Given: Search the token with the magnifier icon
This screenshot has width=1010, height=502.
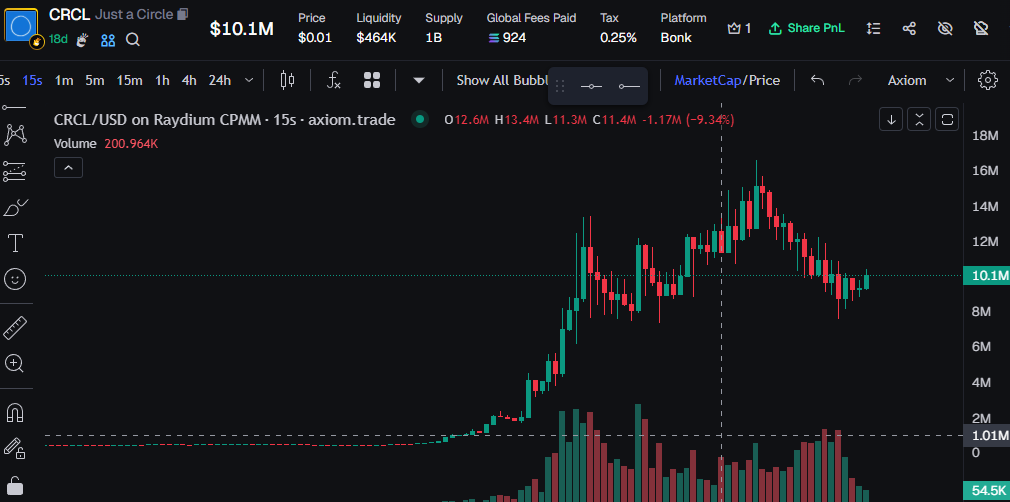Looking at the screenshot, I should 133,40.
